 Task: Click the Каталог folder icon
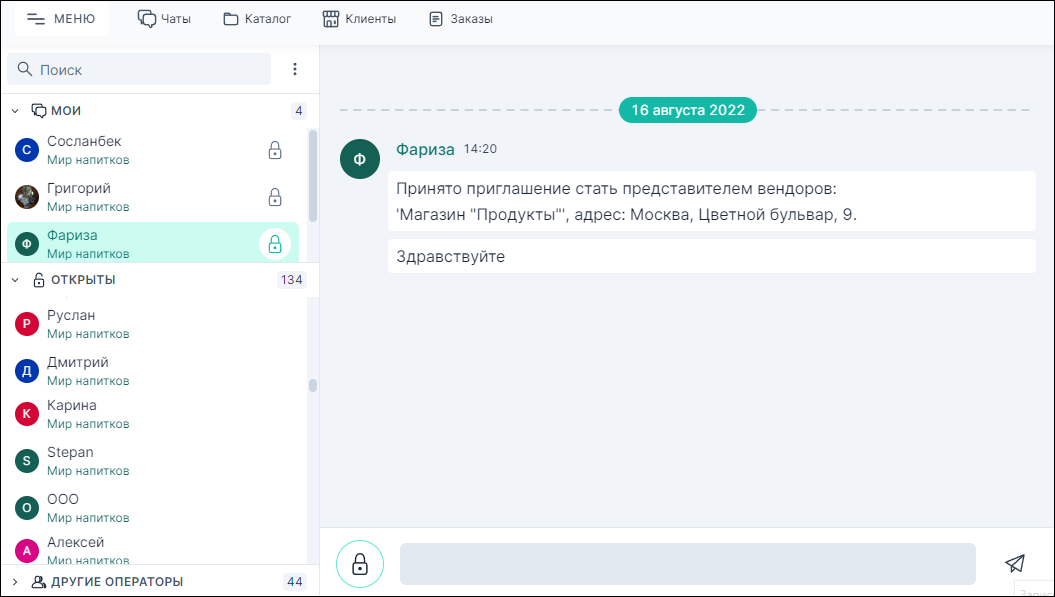pyautogui.click(x=231, y=17)
